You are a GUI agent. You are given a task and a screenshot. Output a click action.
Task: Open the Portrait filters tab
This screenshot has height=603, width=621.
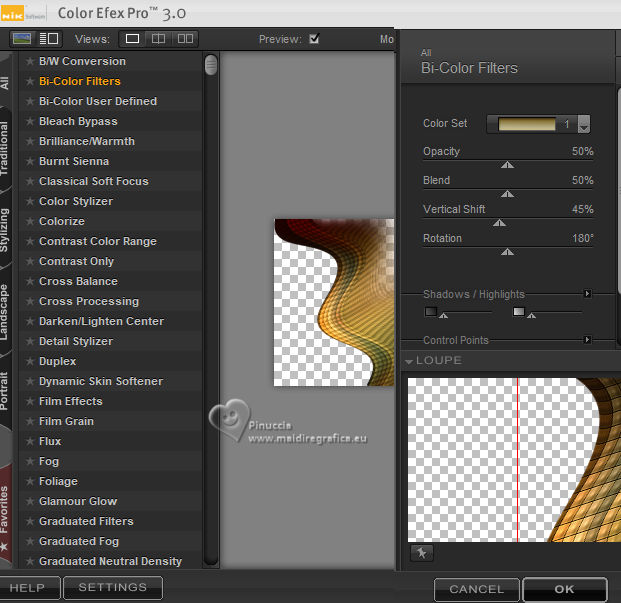5,391
